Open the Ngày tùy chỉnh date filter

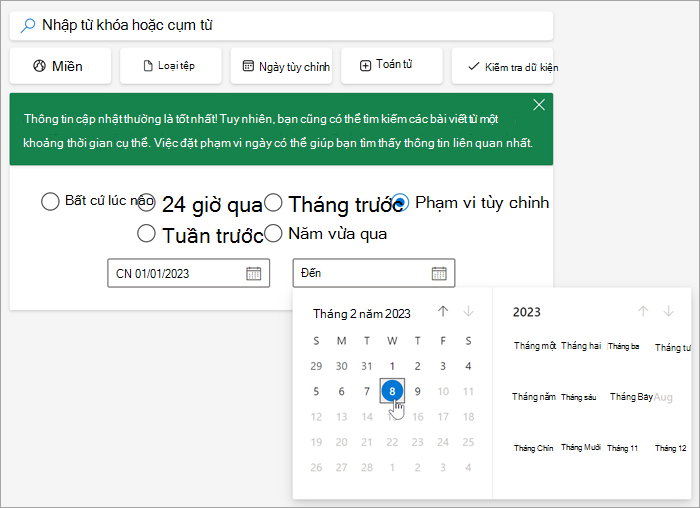[281, 66]
